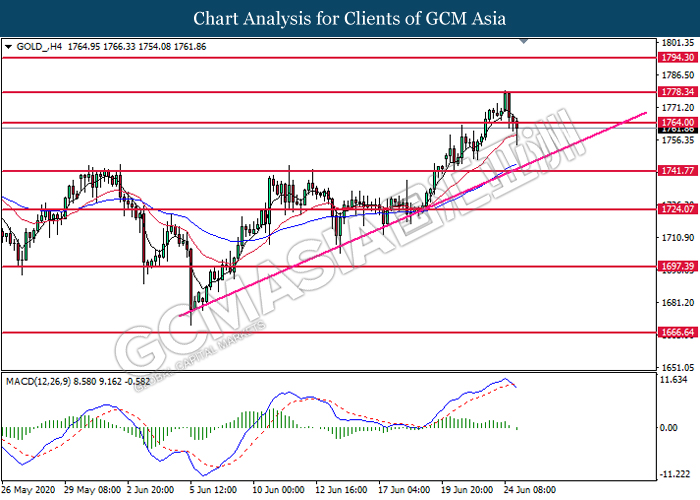Select the 1666.64 price level label

pos(678,332)
